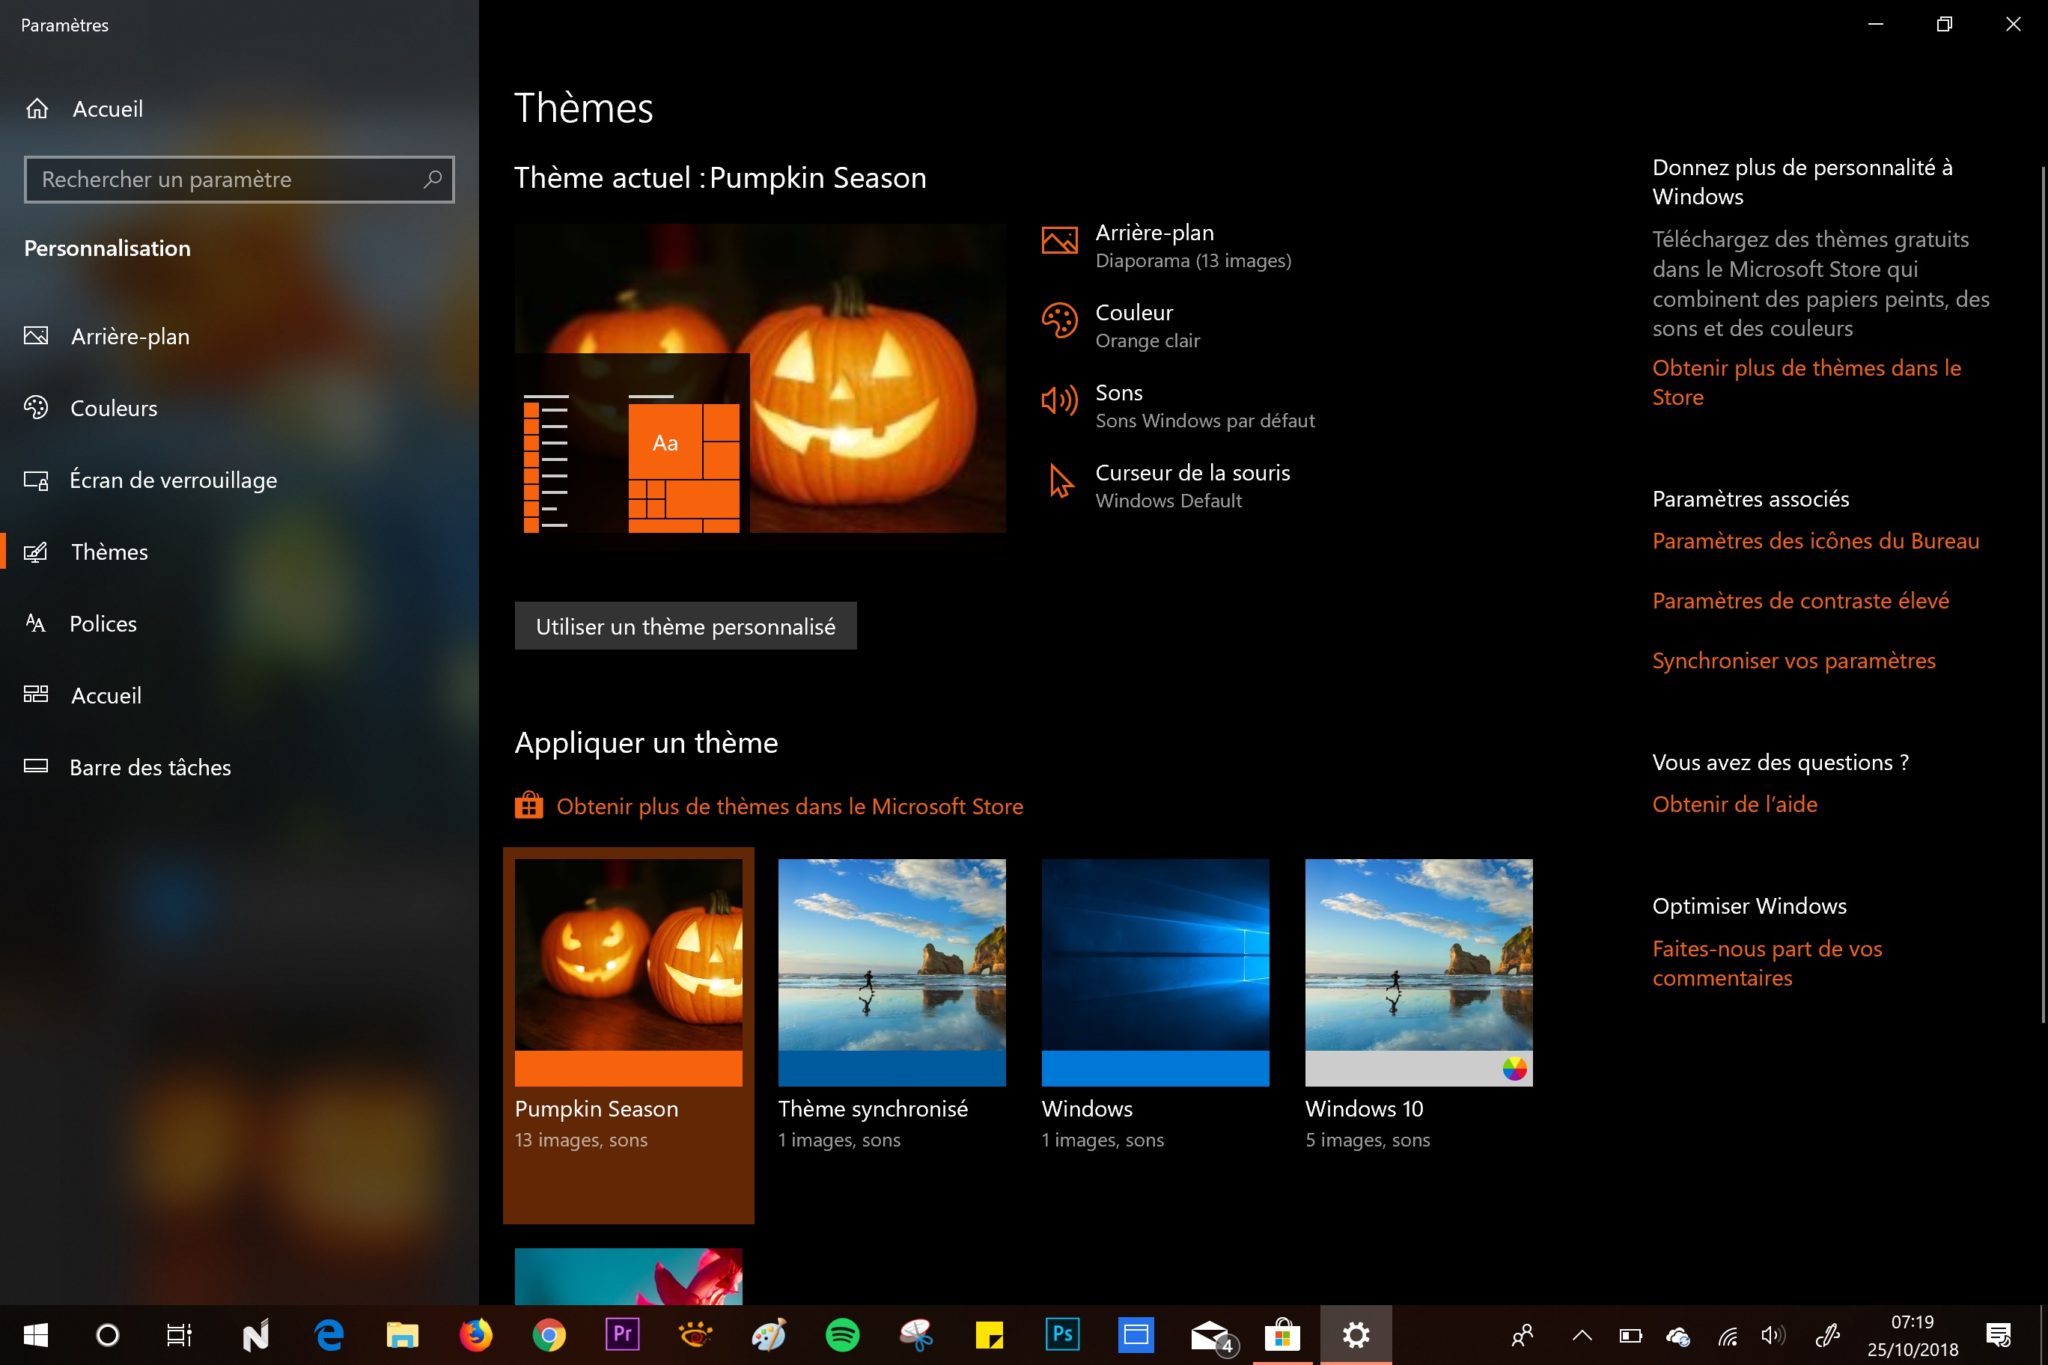This screenshot has width=2048, height=1365.
Task: Open the Couleur Orange clair setting
Action: pyautogui.click(x=1120, y=326)
